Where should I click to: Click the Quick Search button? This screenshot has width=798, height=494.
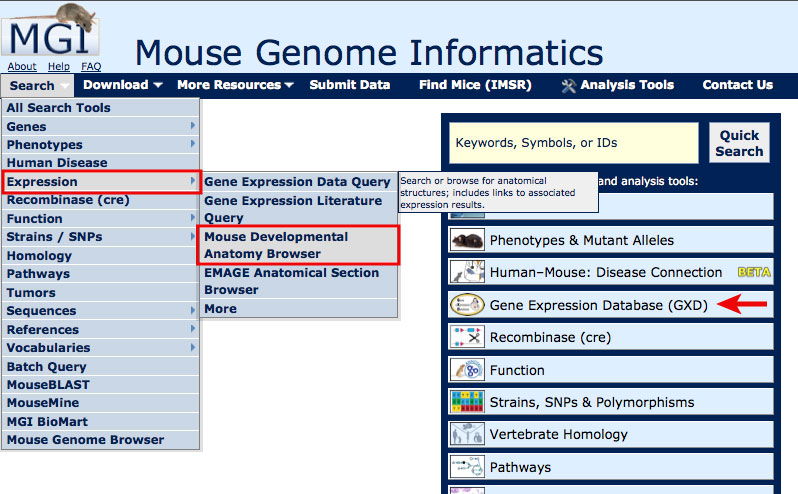[739, 143]
